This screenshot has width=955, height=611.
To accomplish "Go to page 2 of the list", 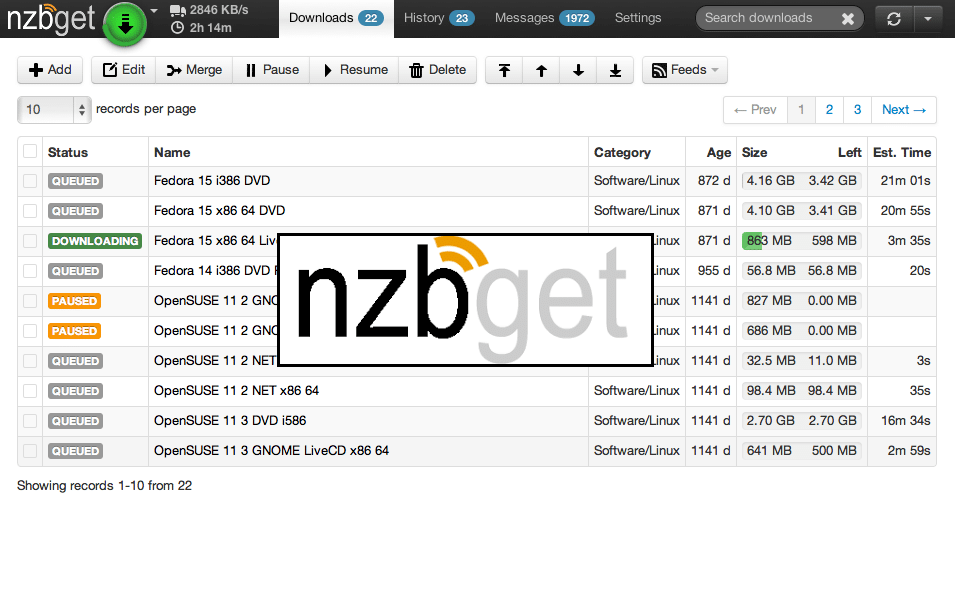I will (x=830, y=110).
